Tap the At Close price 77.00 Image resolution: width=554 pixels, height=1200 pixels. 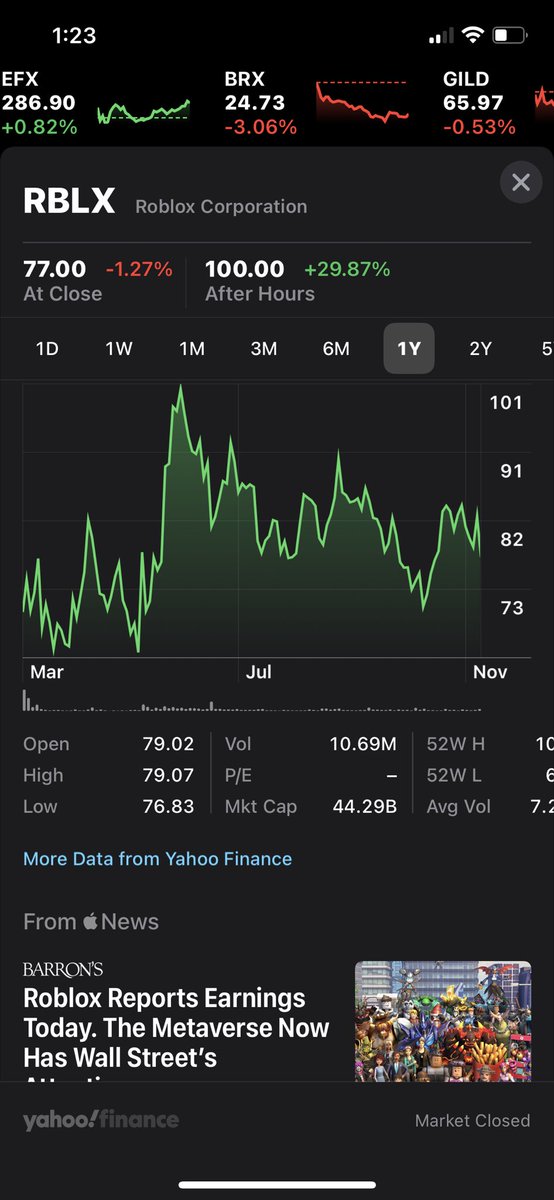click(x=54, y=269)
